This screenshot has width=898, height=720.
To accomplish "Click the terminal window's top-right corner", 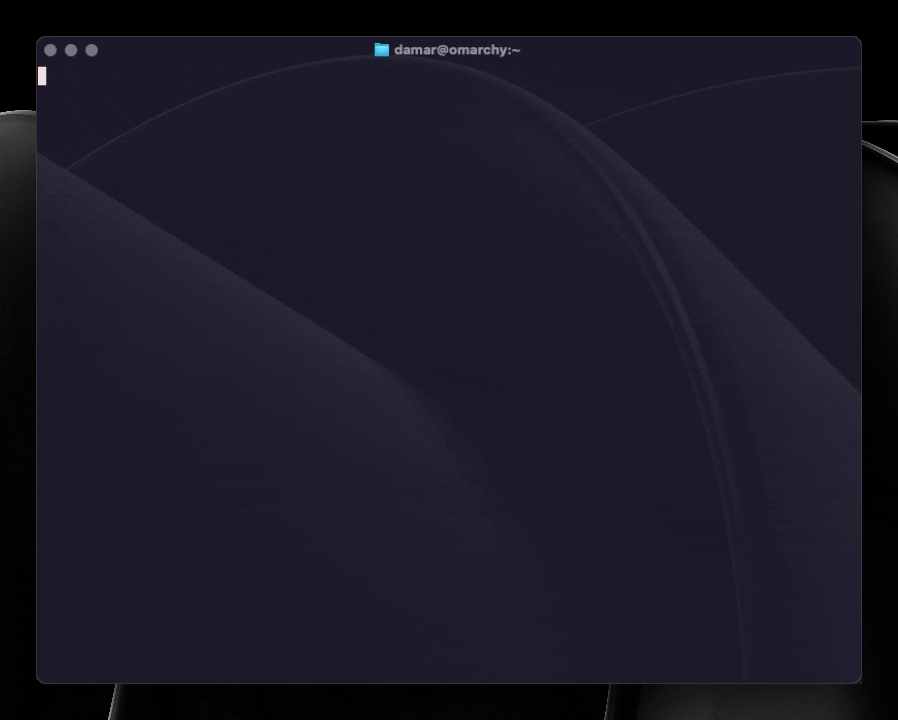I will coord(859,39).
